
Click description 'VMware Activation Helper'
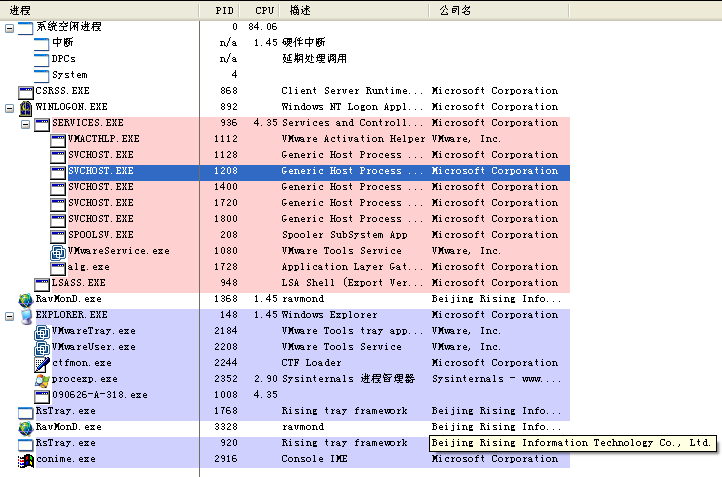353,139
